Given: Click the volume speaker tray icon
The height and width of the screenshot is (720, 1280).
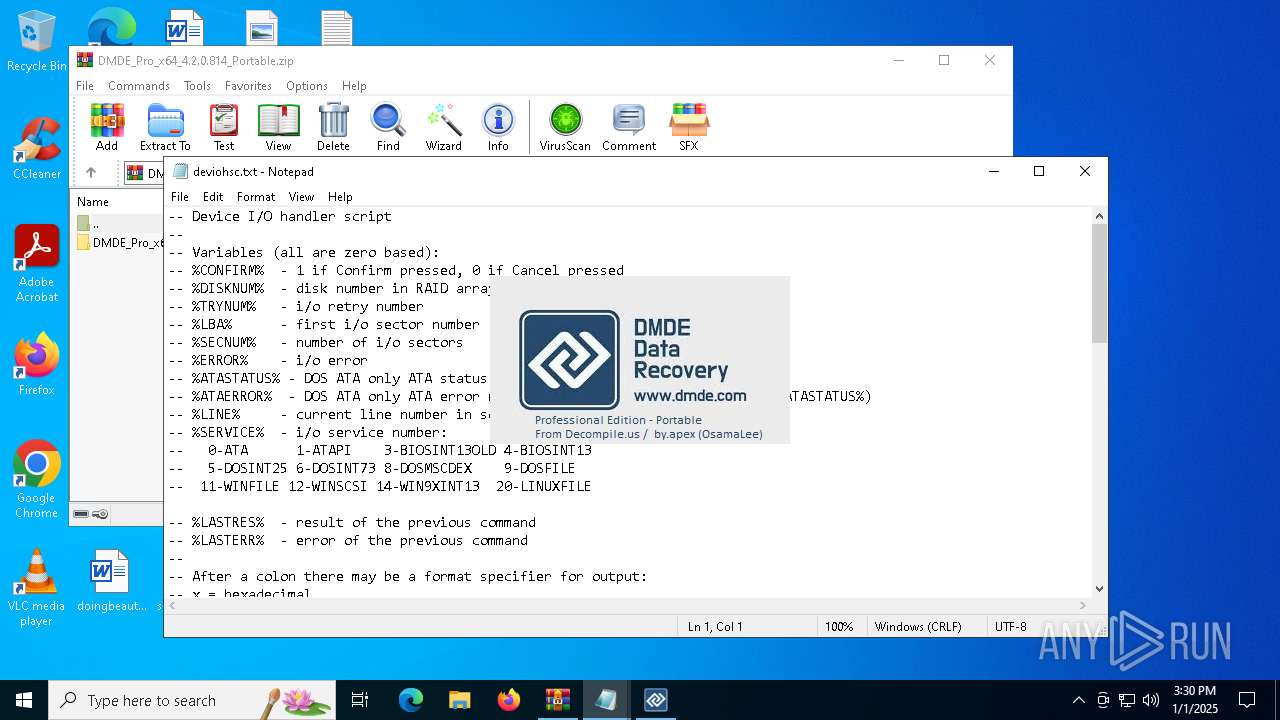Looking at the screenshot, I should click(1151, 700).
